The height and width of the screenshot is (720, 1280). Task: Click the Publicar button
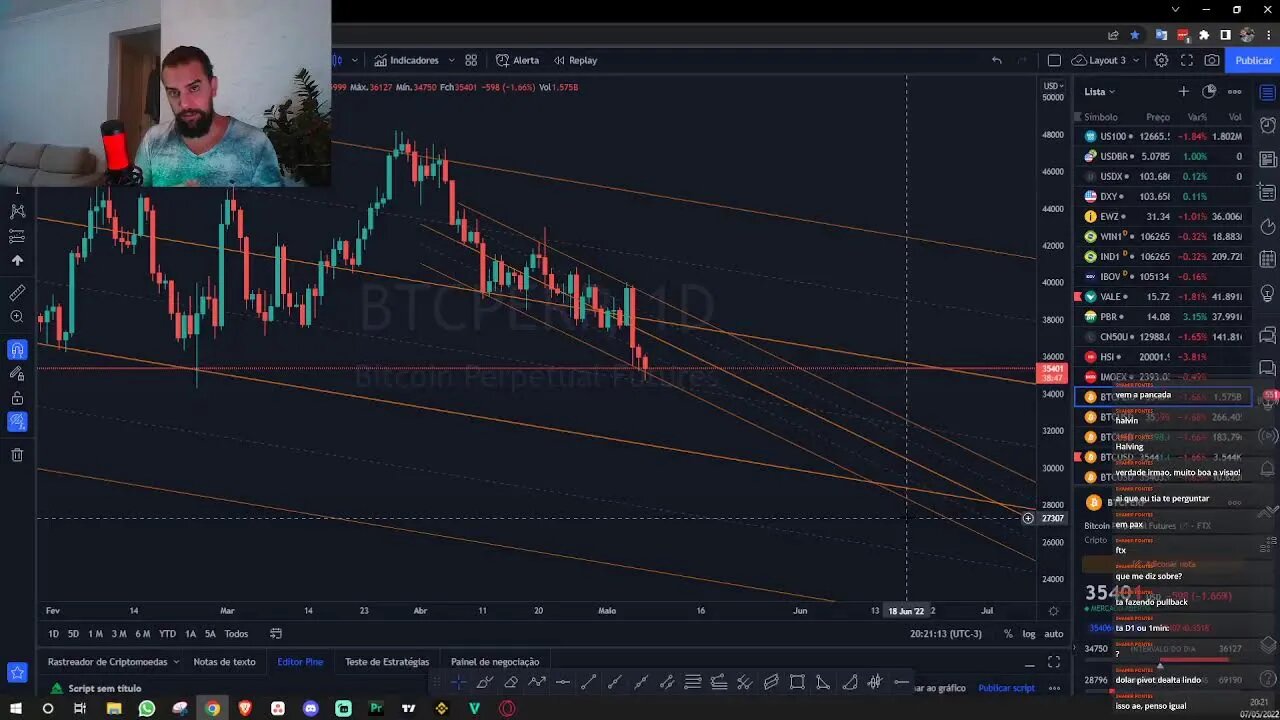click(1253, 60)
